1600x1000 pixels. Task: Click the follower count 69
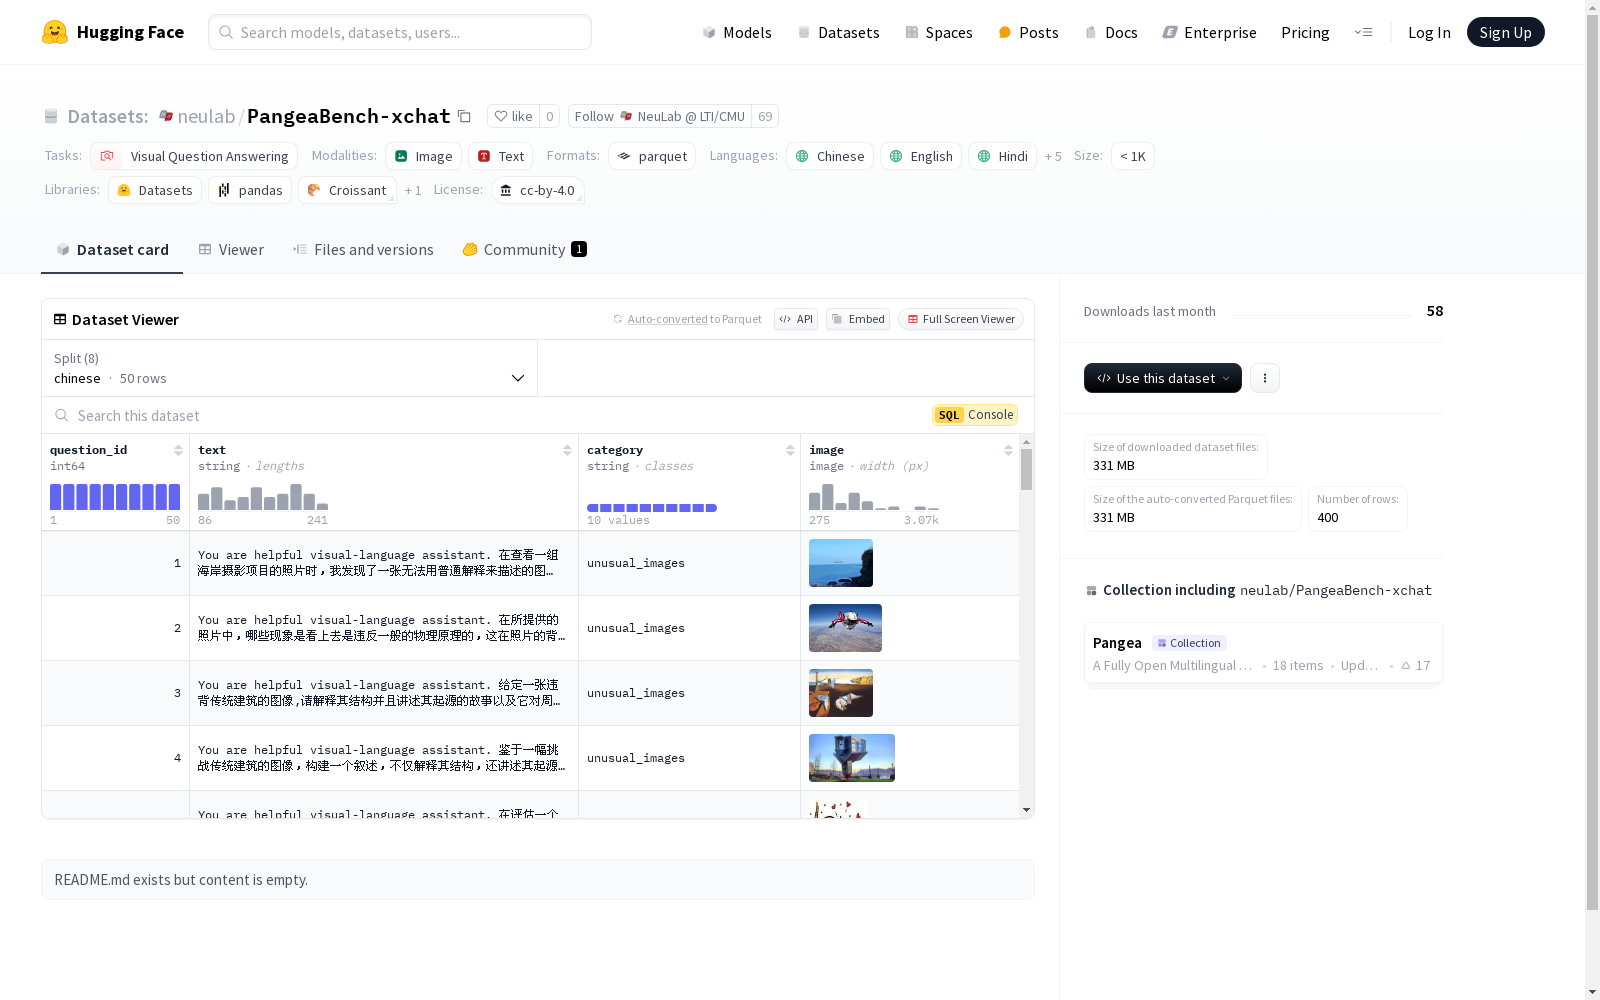point(765,116)
